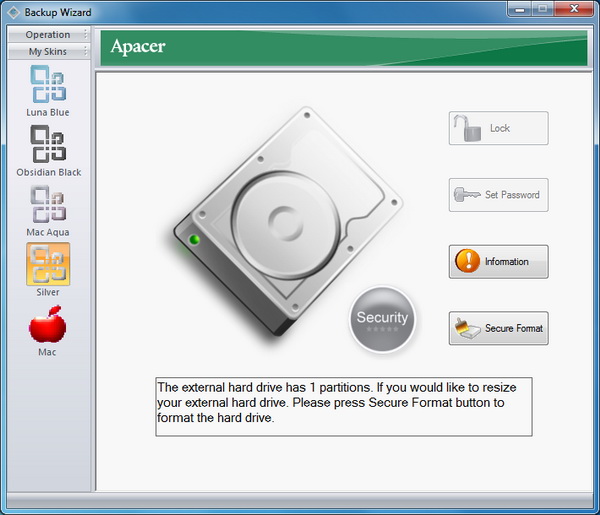Click the My Skins header grip dots
The image size is (600, 515).
pyautogui.click(x=86, y=51)
